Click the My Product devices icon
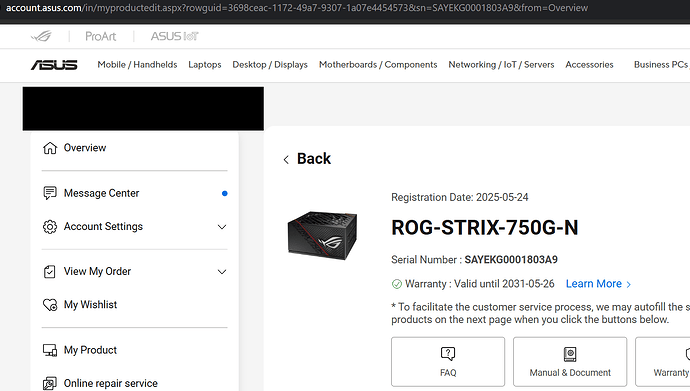This screenshot has width=690, height=391. tap(50, 350)
